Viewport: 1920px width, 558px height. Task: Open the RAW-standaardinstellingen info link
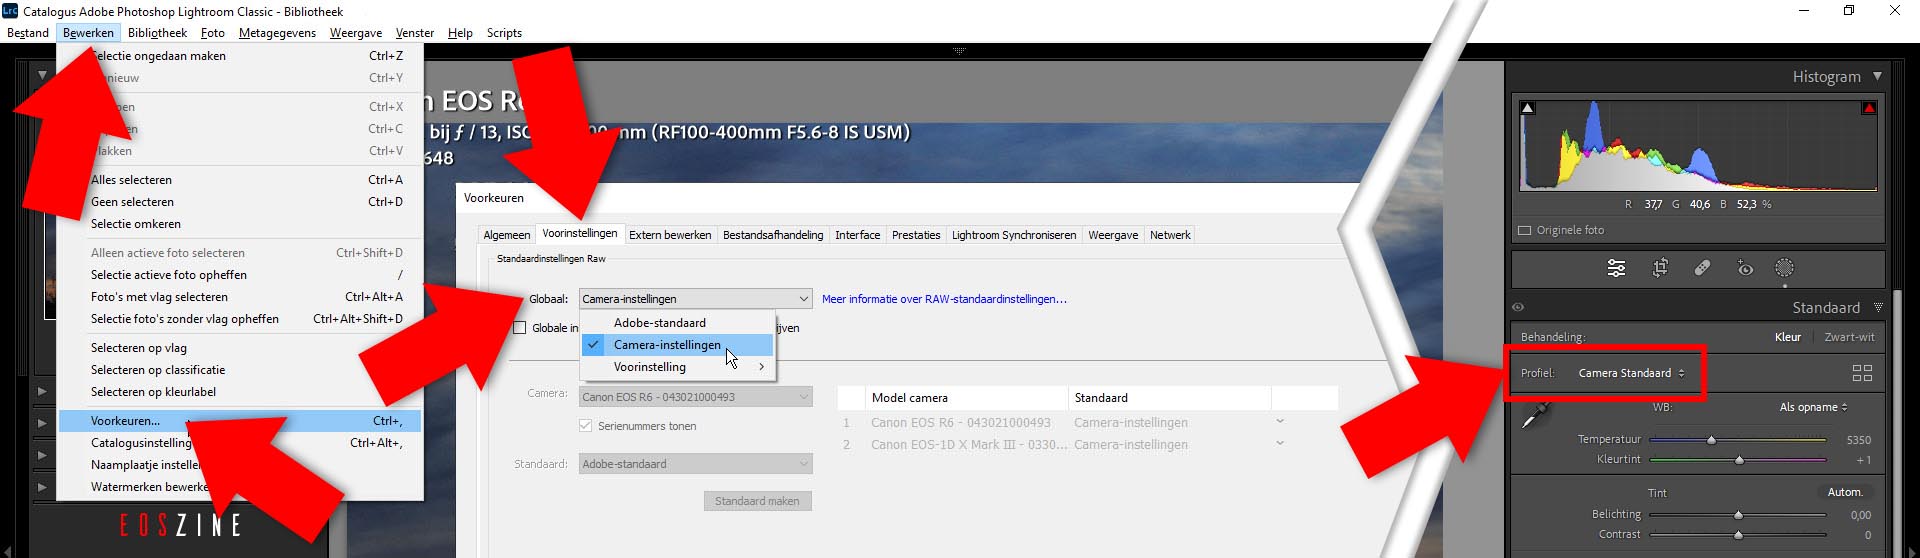pyautogui.click(x=943, y=299)
